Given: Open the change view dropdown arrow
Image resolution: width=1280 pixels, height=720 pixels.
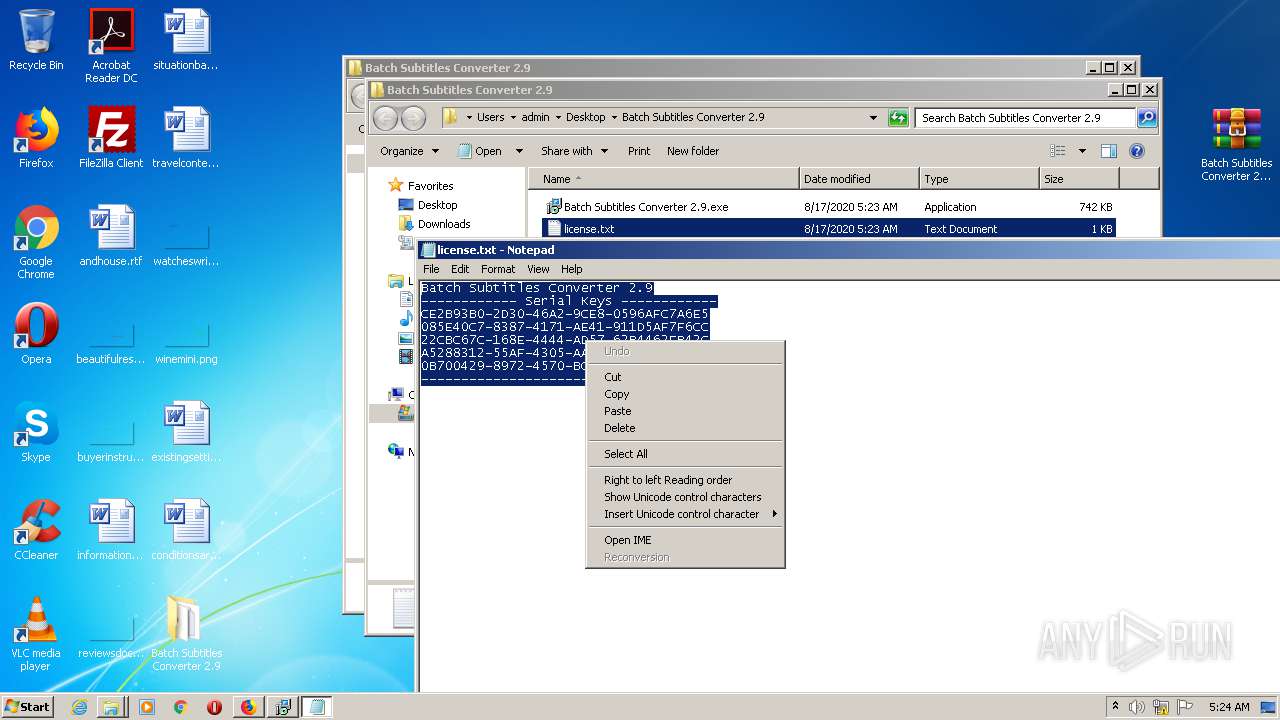Looking at the screenshot, I should [1082, 151].
